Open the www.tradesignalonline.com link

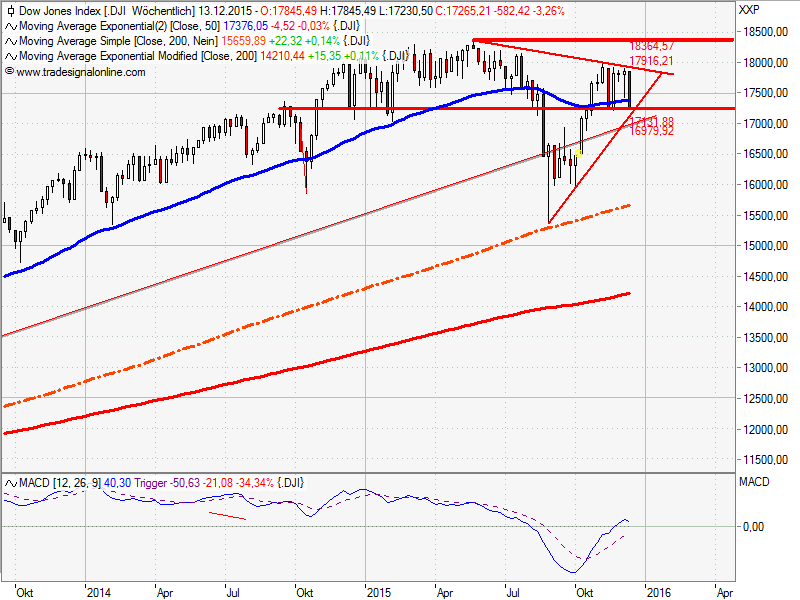click(x=80, y=72)
